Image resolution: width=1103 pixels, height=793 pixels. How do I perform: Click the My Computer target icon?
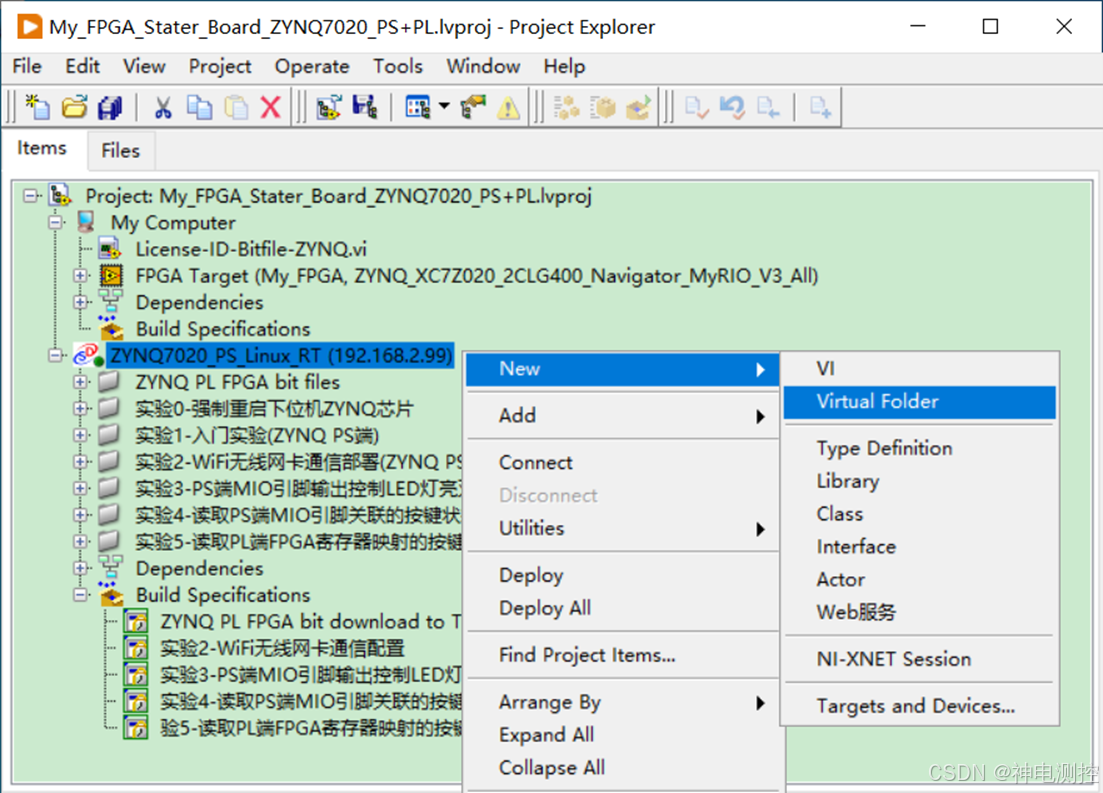86,222
